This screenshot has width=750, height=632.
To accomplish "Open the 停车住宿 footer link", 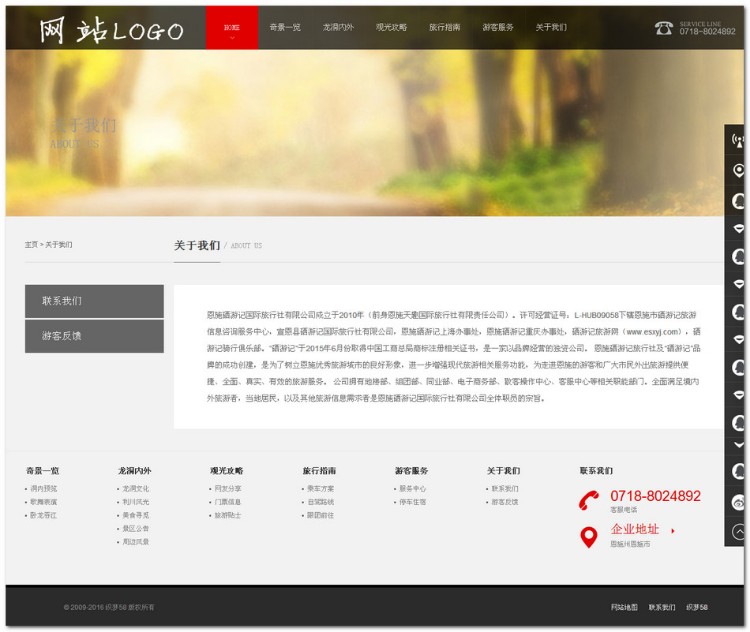I will (x=413, y=502).
